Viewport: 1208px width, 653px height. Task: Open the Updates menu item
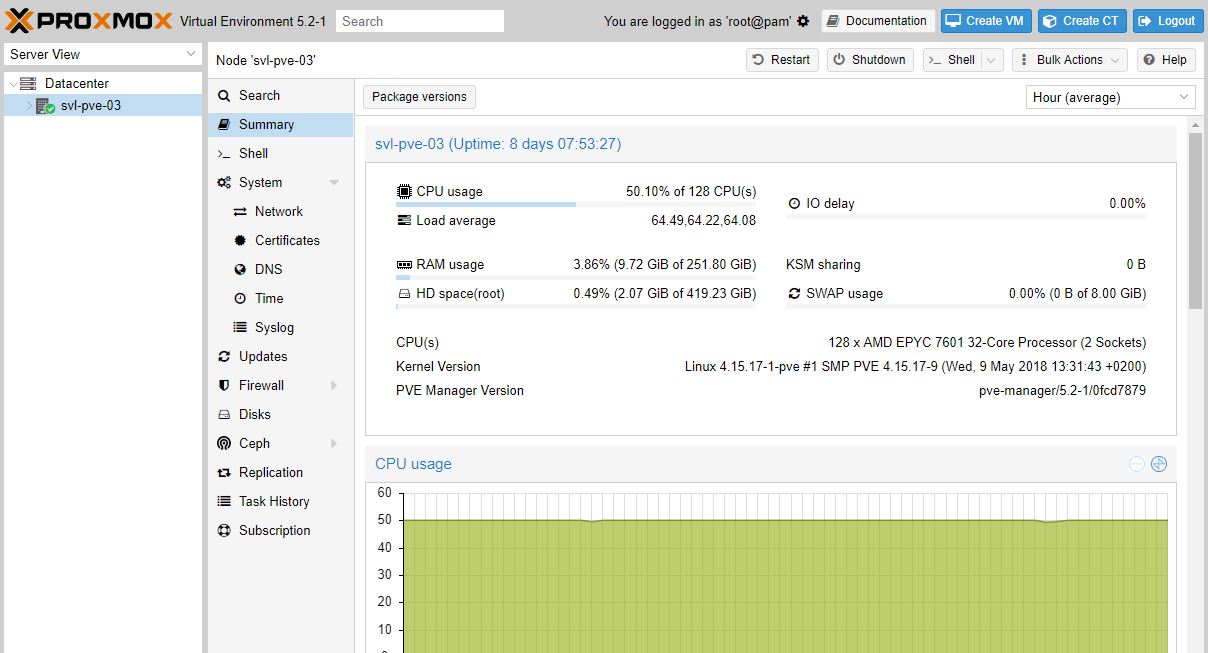tap(280, 357)
